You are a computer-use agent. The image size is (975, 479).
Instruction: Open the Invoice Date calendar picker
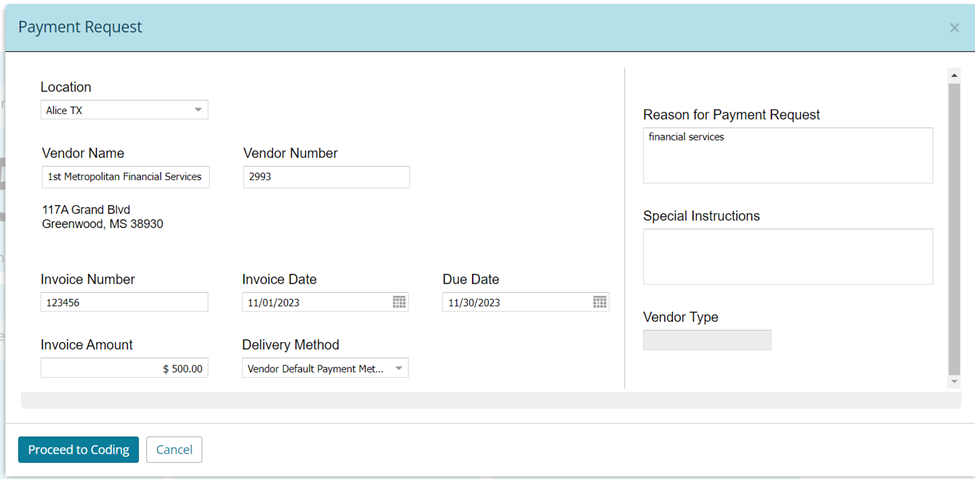(x=399, y=302)
